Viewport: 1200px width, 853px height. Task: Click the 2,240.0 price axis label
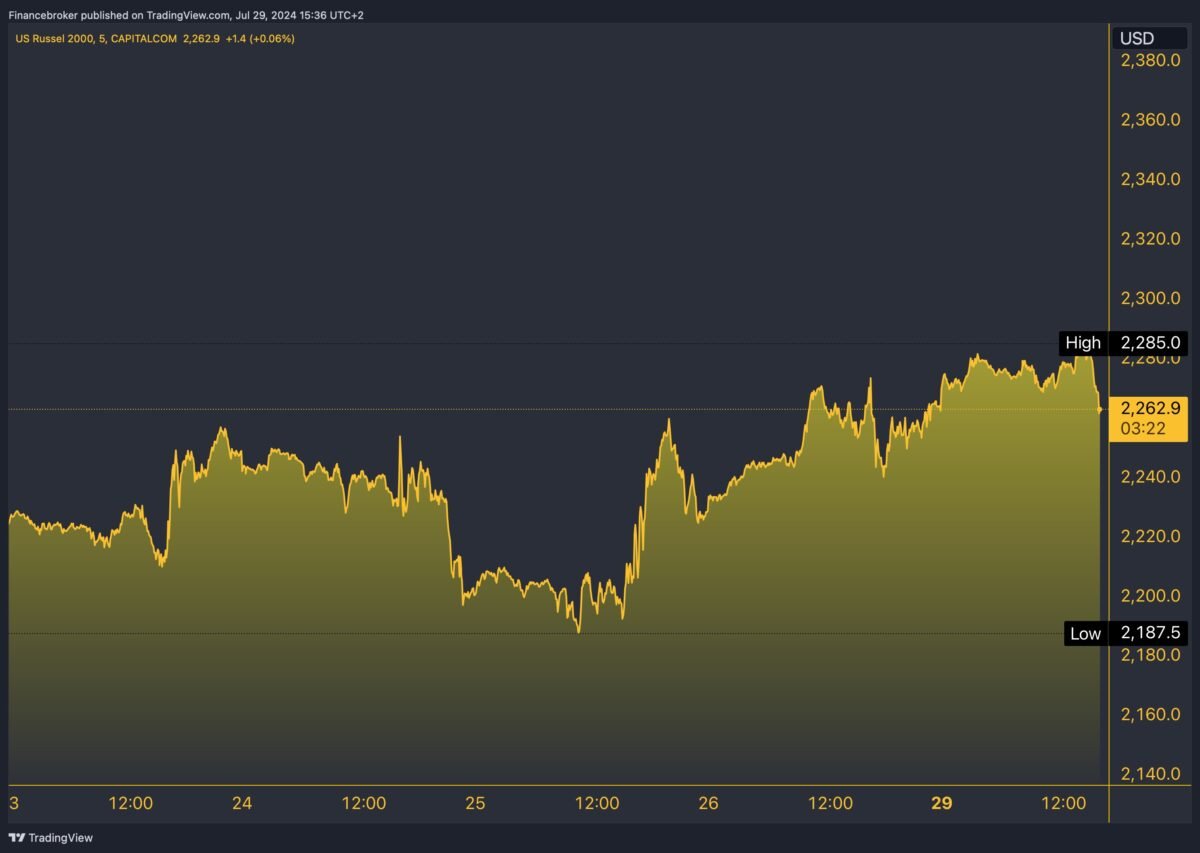[x=1151, y=476]
